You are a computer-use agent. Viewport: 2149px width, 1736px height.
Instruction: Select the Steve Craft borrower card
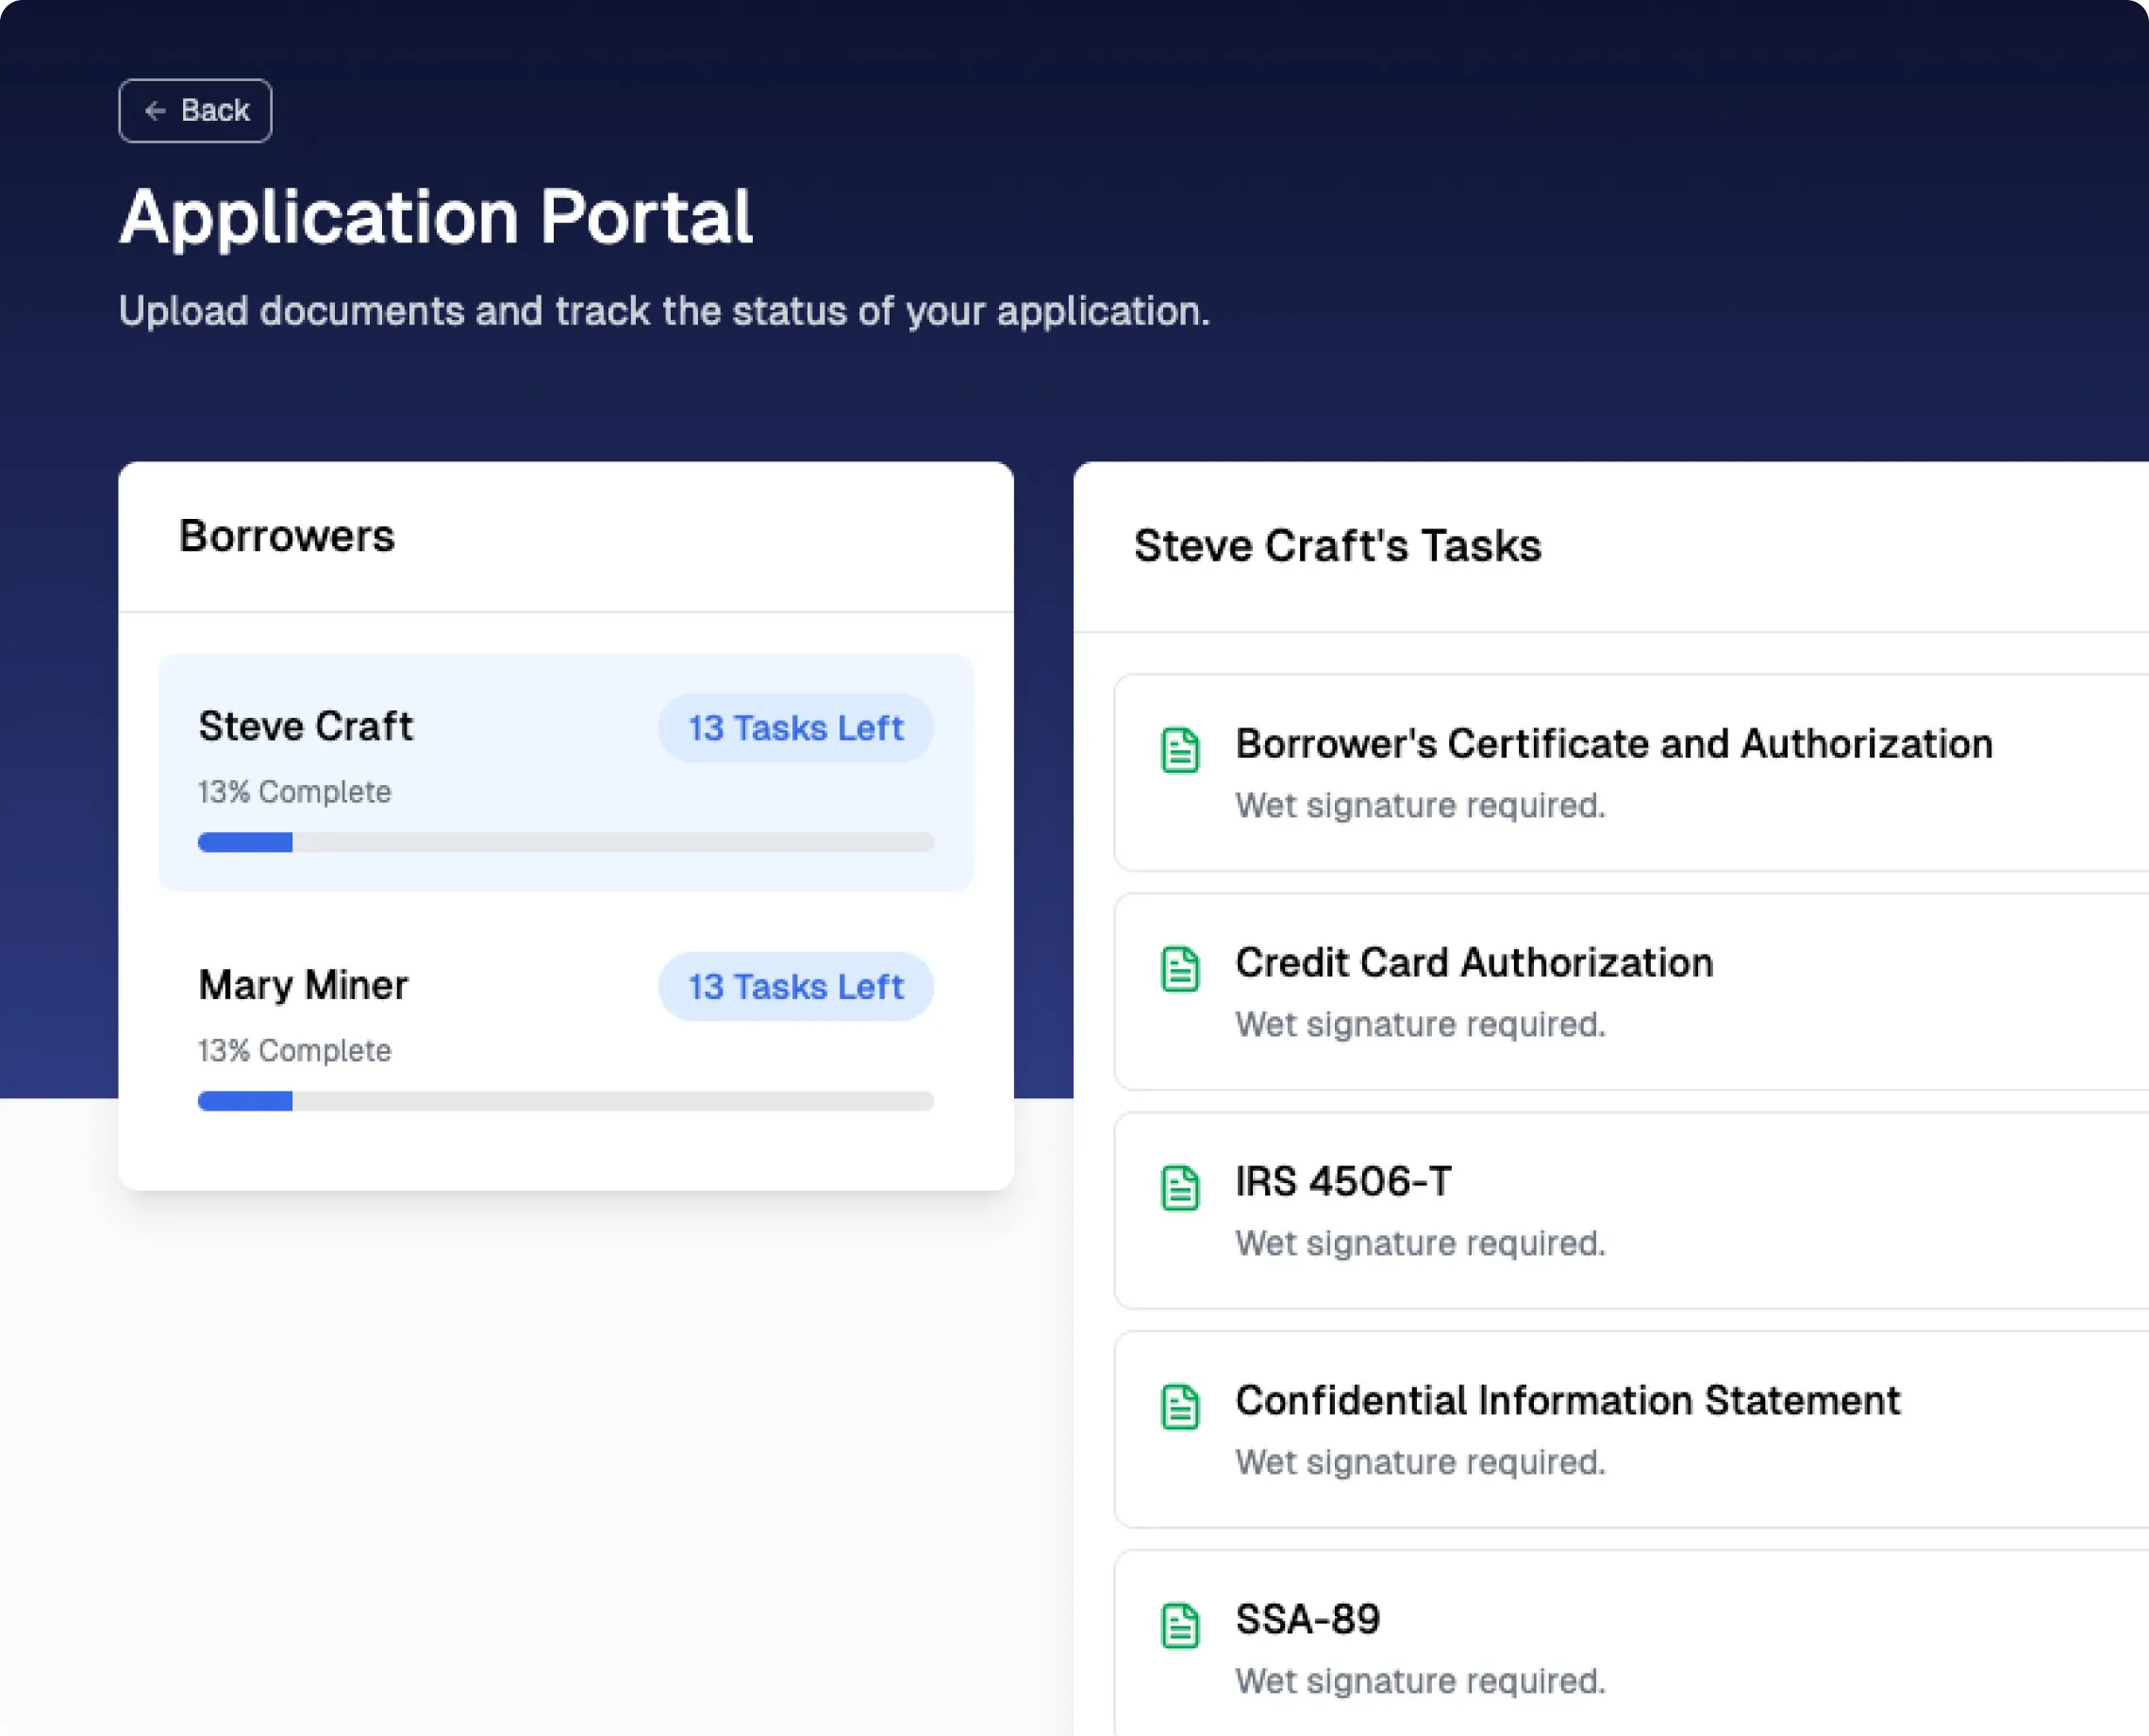(x=565, y=770)
